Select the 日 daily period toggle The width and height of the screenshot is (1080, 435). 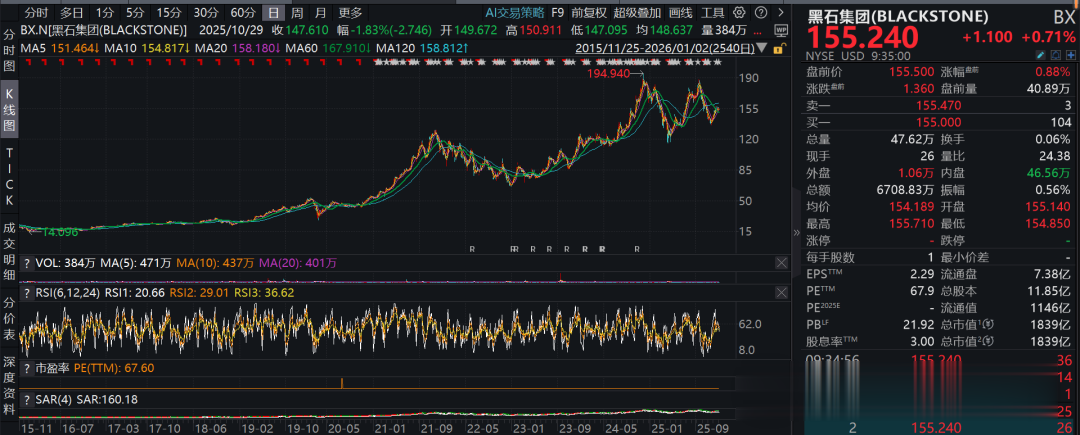(273, 14)
